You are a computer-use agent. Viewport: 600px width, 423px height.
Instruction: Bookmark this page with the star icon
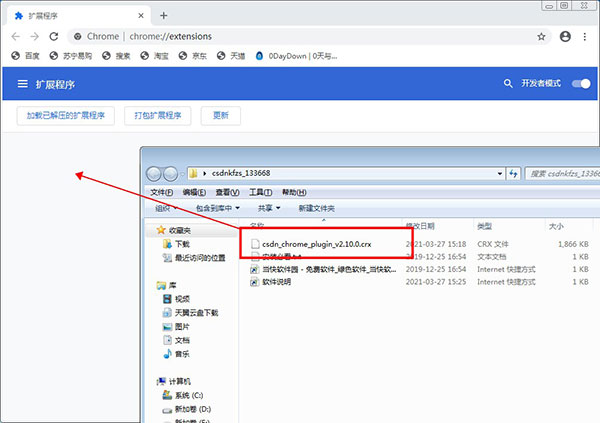tap(541, 37)
